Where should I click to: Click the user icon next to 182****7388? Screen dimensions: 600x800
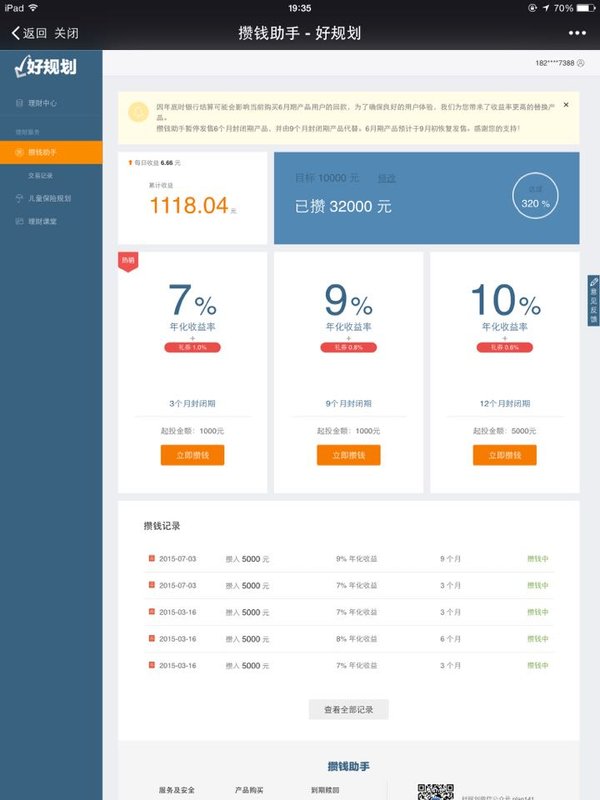[x=580, y=63]
